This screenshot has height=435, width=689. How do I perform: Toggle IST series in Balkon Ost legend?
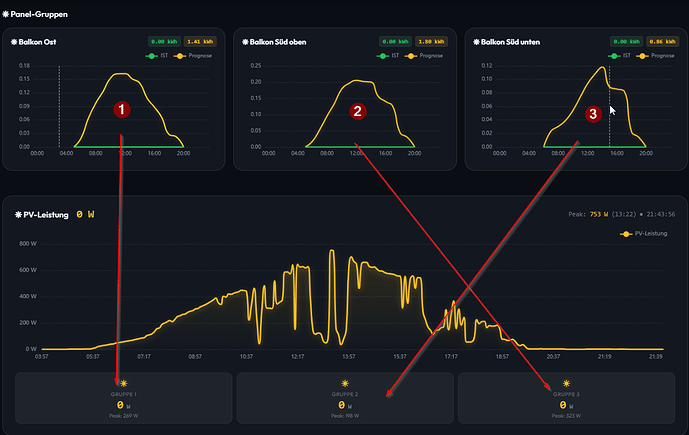pyautogui.click(x=157, y=56)
